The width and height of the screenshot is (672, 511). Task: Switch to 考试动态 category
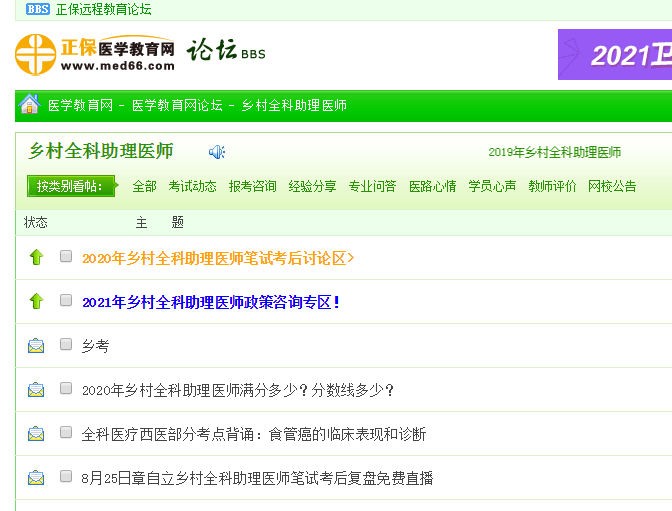click(192, 186)
